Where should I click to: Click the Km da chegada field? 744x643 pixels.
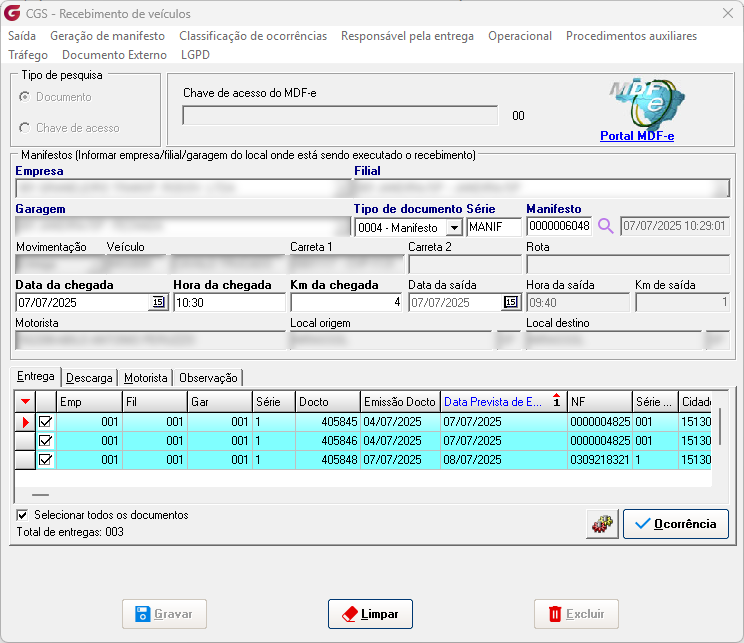point(346,302)
